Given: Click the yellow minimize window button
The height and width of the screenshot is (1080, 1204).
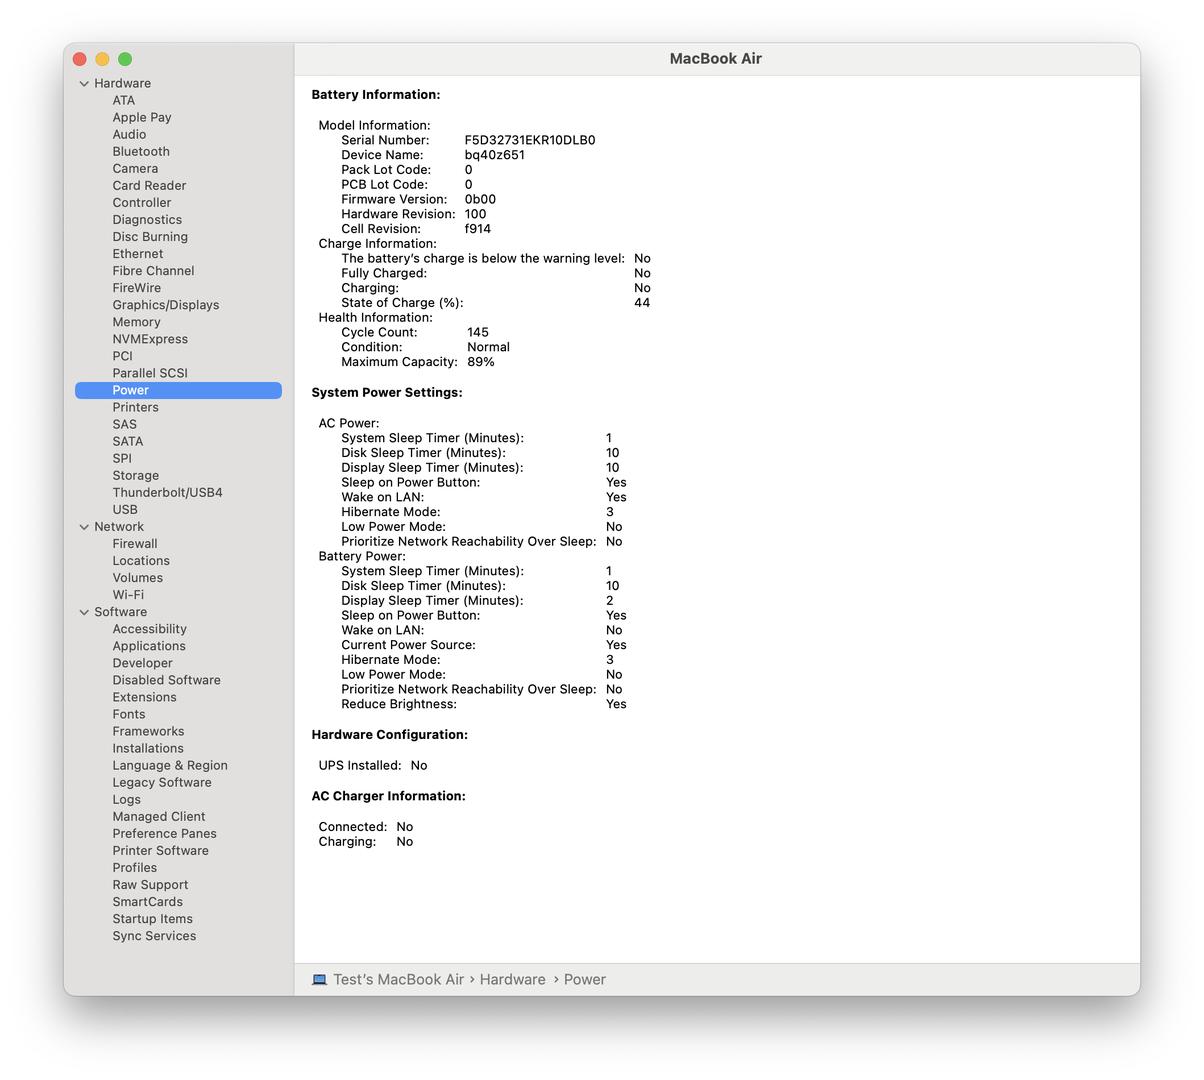Looking at the screenshot, I should tap(102, 59).
